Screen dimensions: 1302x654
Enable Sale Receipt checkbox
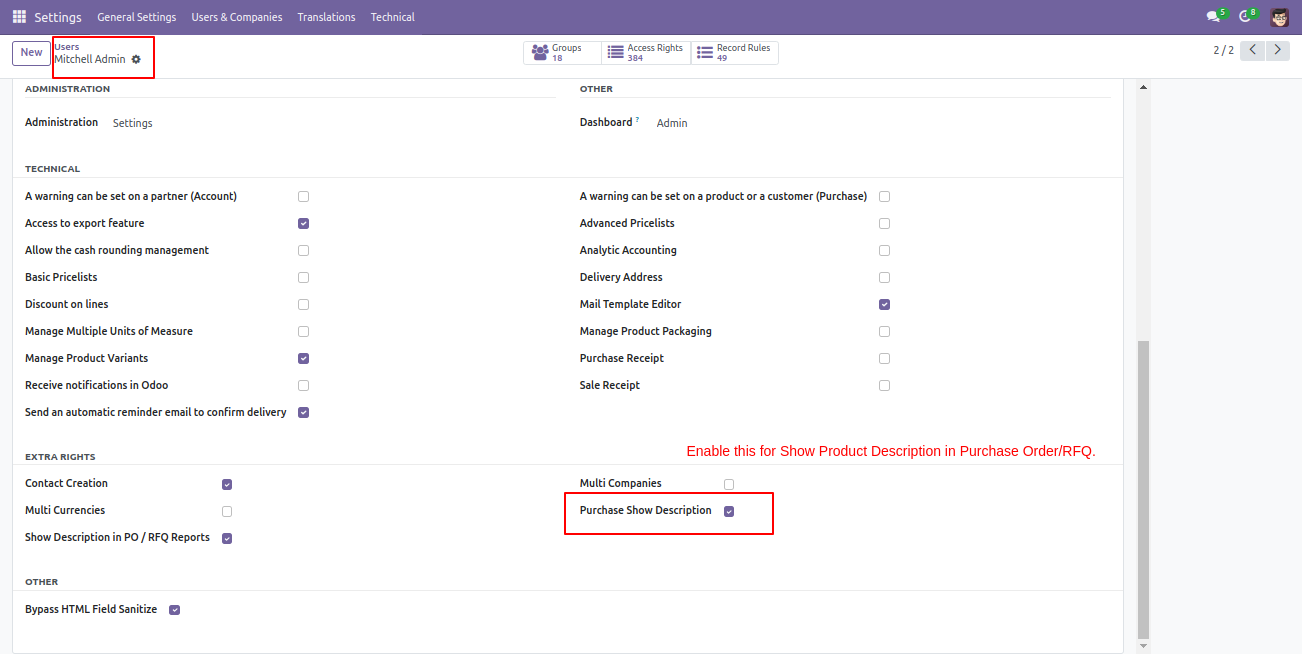coord(884,386)
